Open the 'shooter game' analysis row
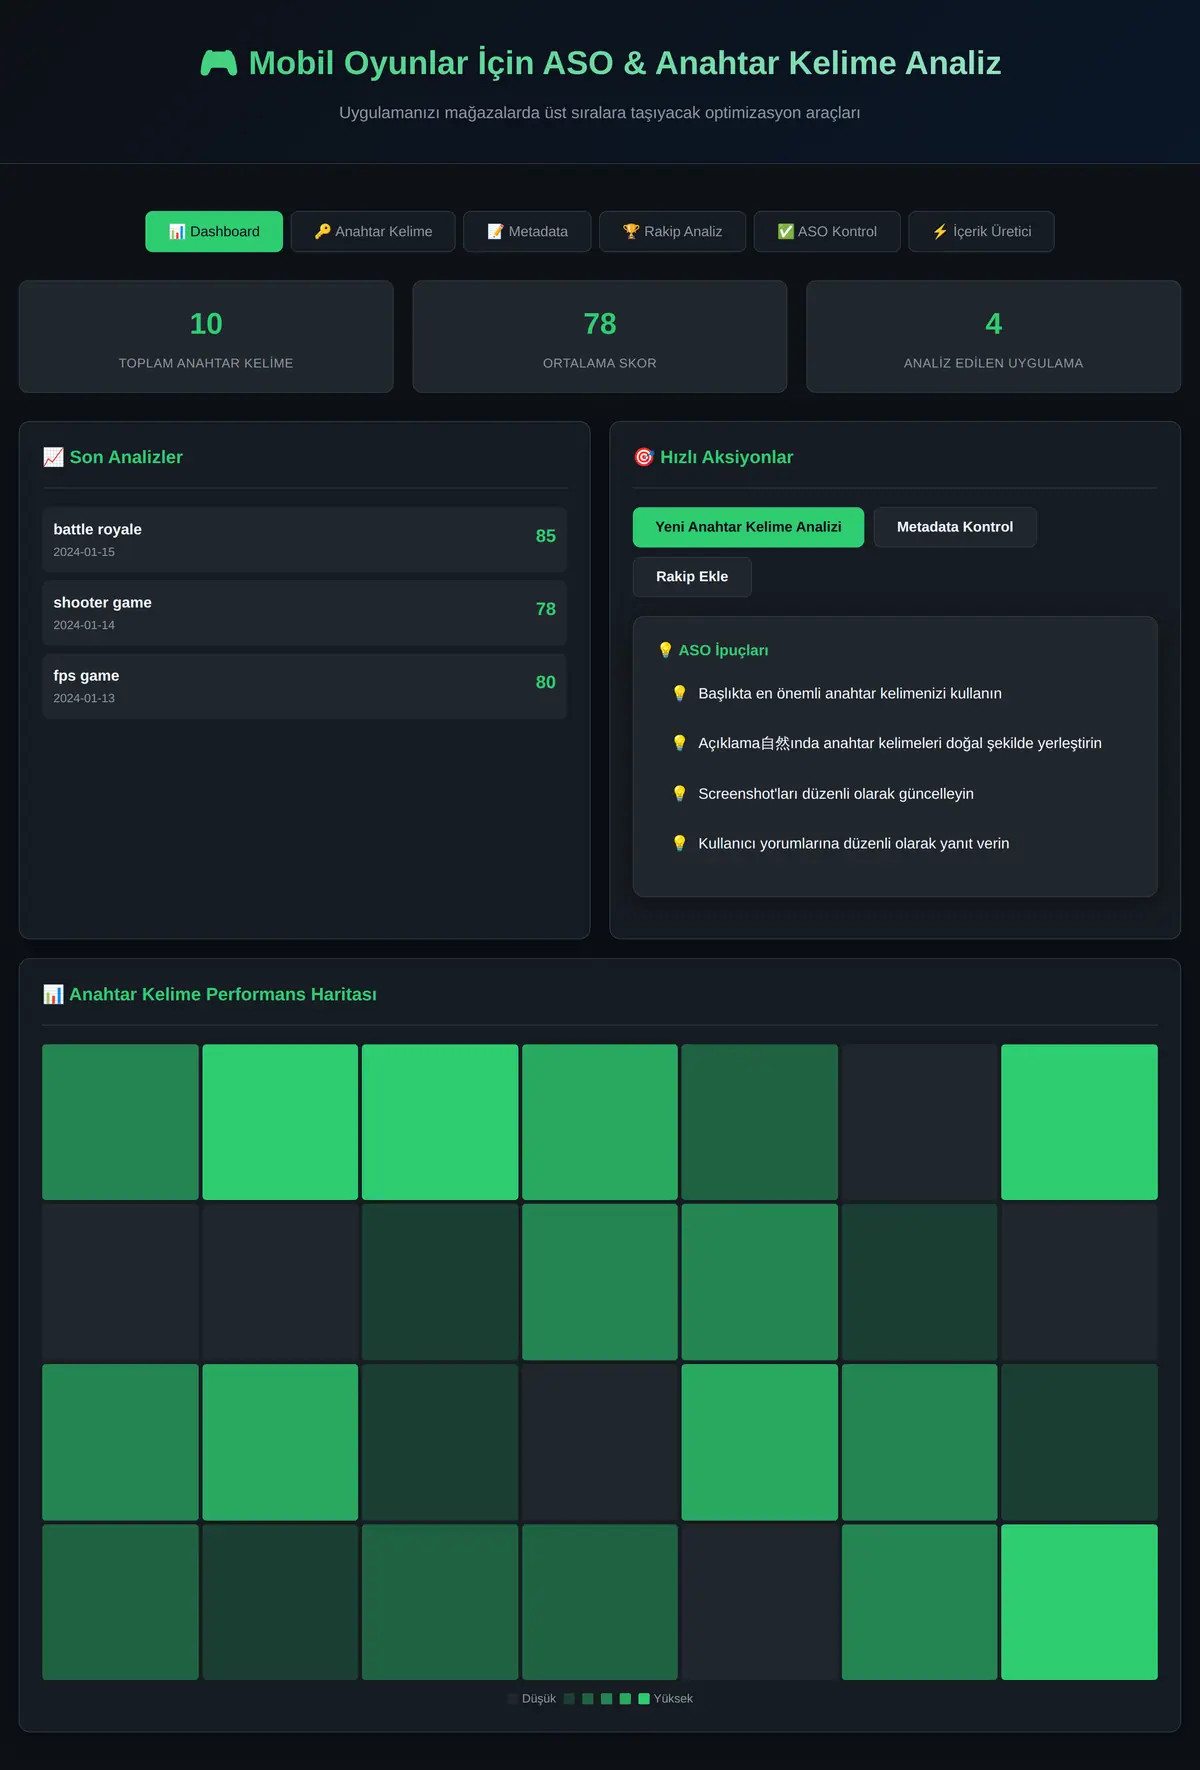 tap(305, 612)
